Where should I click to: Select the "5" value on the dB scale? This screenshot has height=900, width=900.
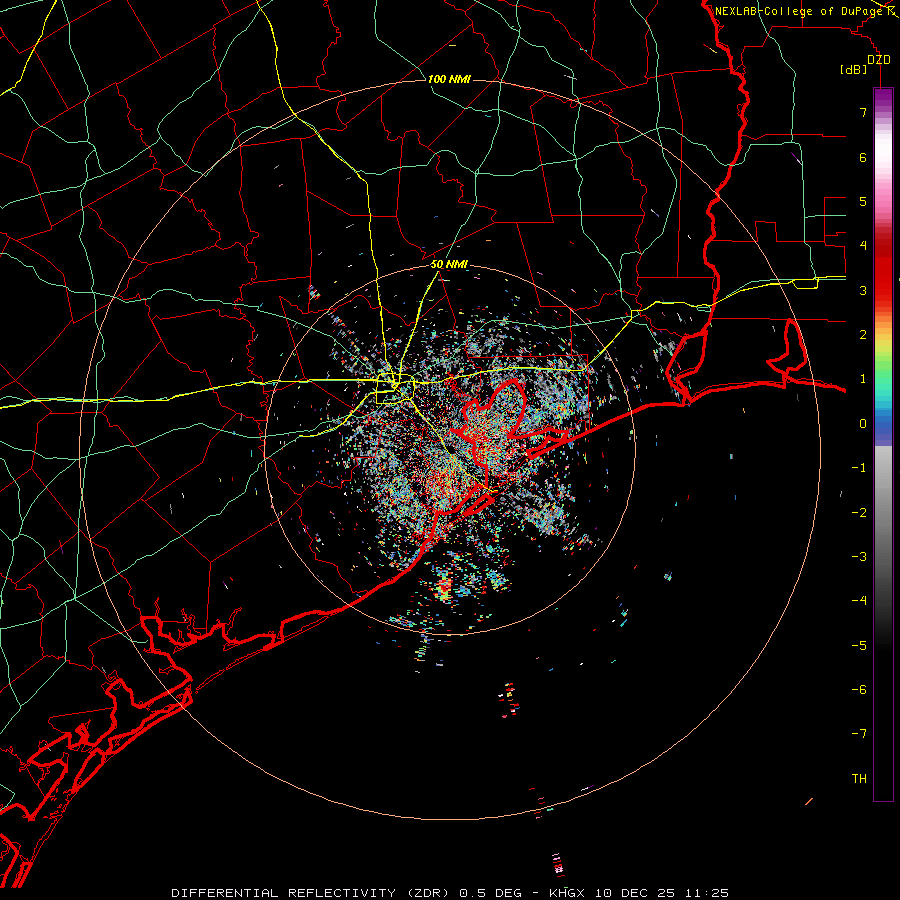click(x=863, y=201)
